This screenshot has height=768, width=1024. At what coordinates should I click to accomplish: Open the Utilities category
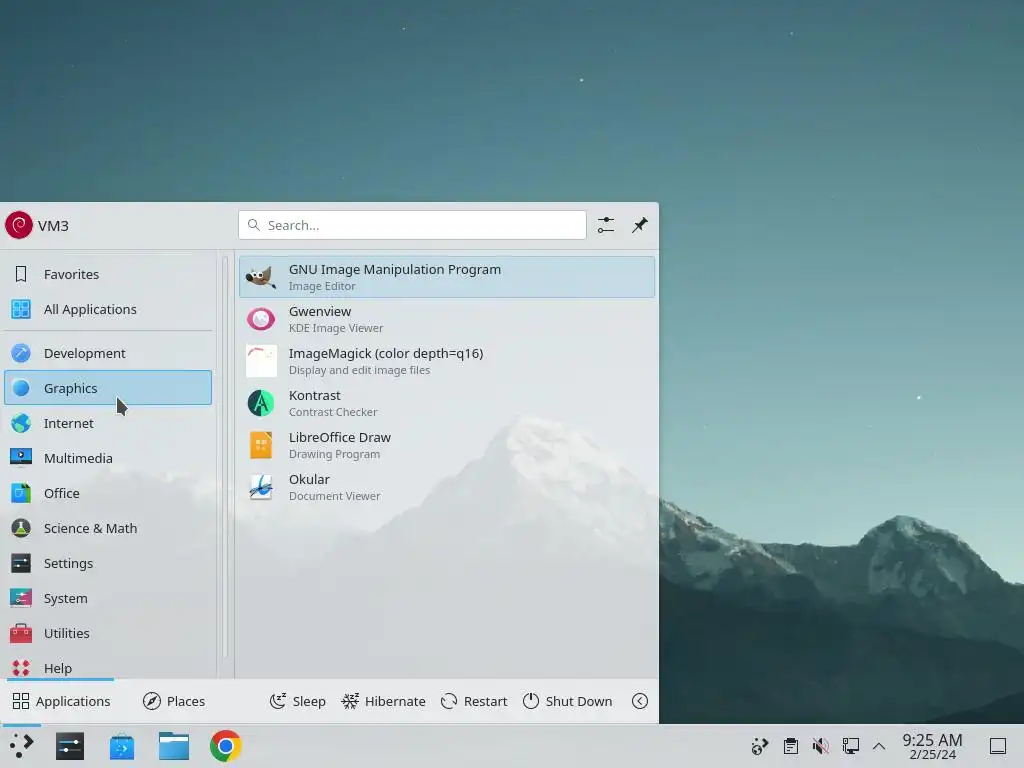(x=108, y=633)
